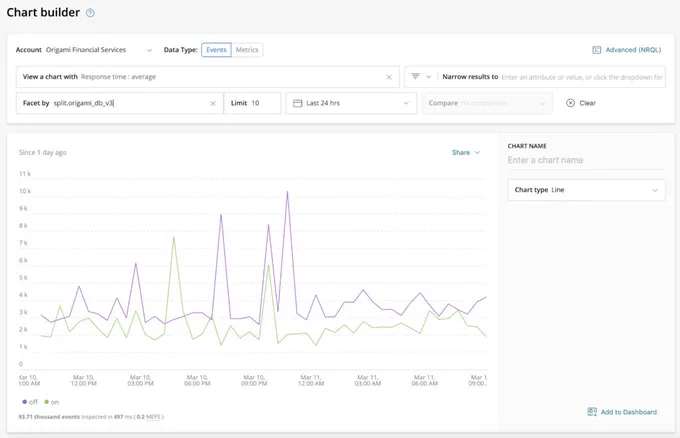Clear the Response time average field
The height and width of the screenshot is (438, 680).
(389, 77)
